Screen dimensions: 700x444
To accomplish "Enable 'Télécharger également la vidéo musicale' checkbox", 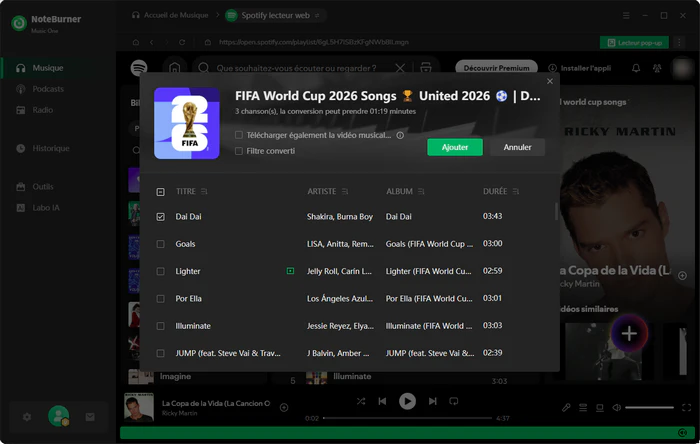I will click(x=239, y=135).
